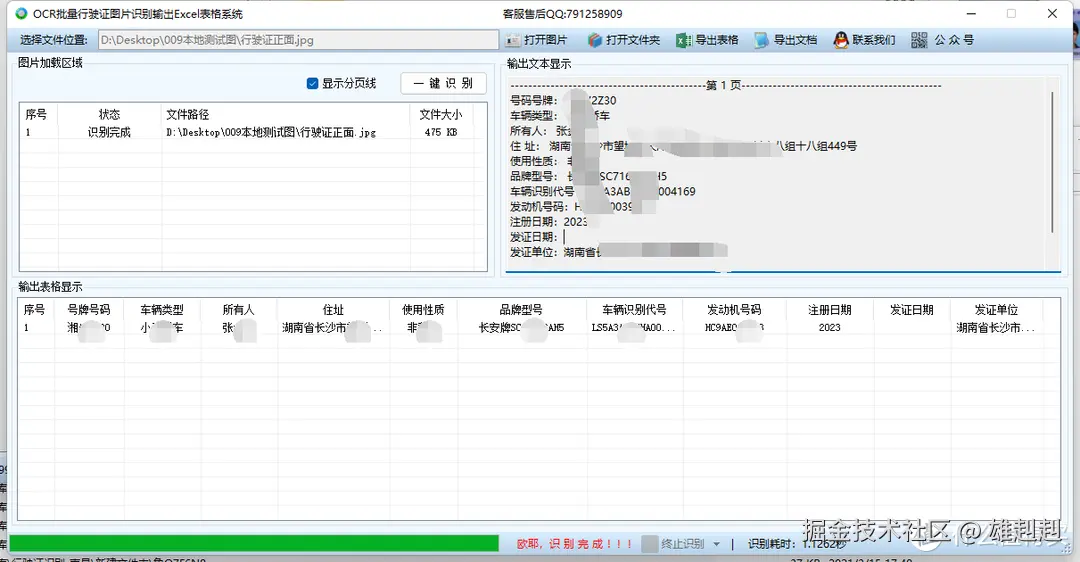
Task: Select the 联系我们 toolbar label
Action: tap(874, 41)
